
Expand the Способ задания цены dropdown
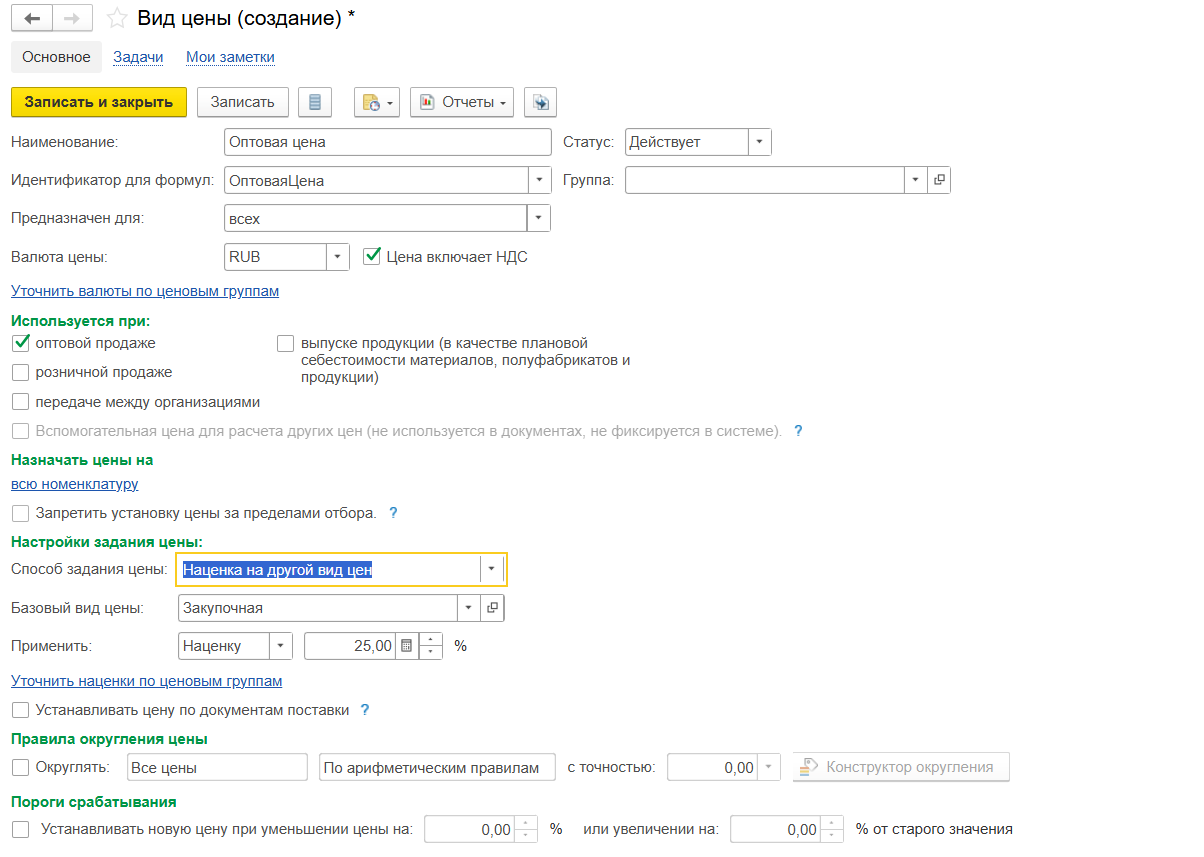[492, 569]
